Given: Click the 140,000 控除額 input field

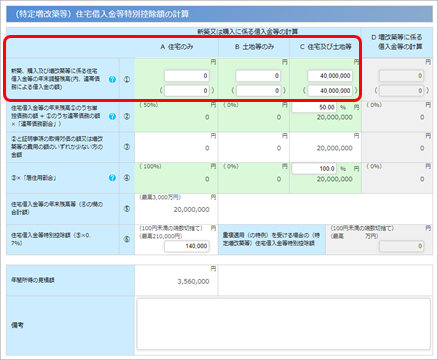Looking at the screenshot, I should 187,246.
